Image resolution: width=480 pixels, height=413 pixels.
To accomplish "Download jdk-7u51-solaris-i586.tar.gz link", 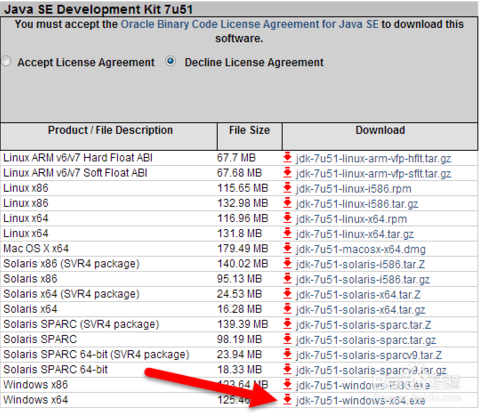I will coord(363,279).
